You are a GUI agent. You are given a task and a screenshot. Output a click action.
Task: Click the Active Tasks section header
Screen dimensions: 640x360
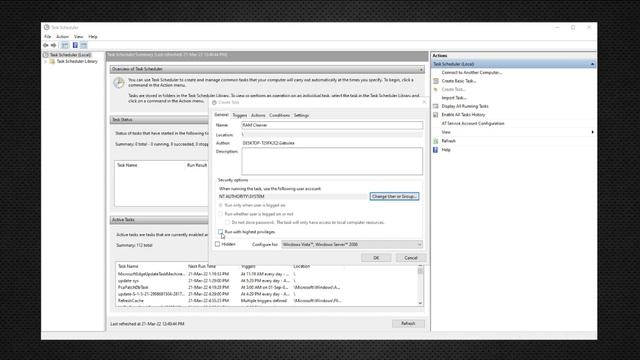click(x=159, y=220)
